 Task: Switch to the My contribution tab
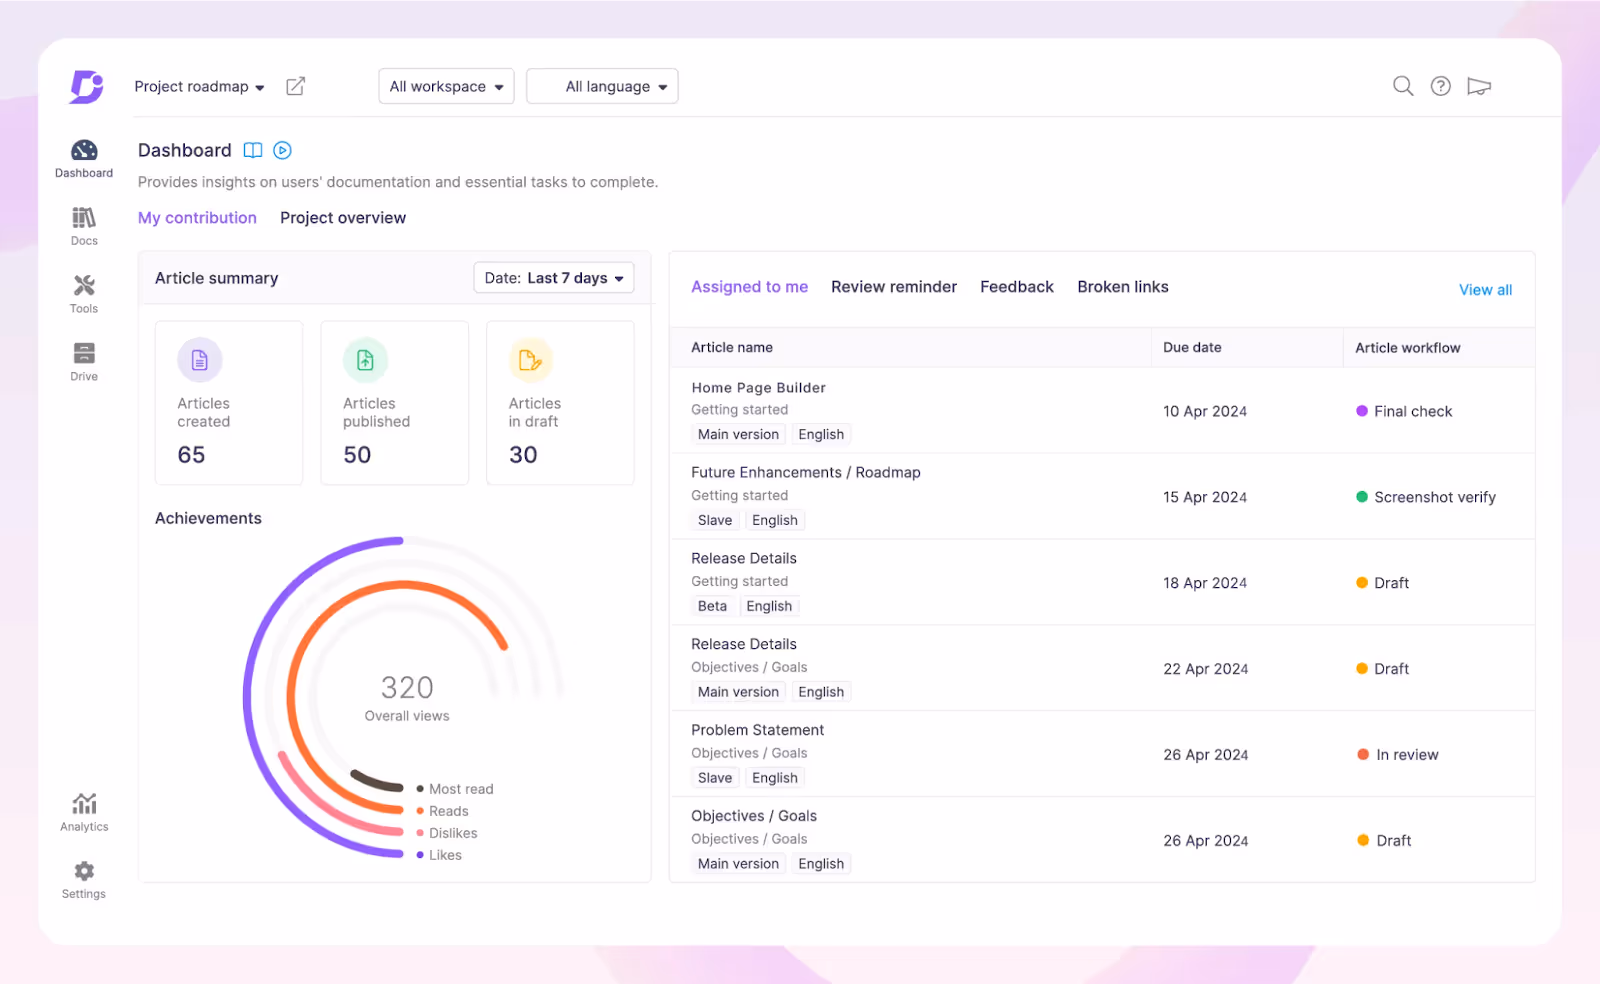(197, 218)
